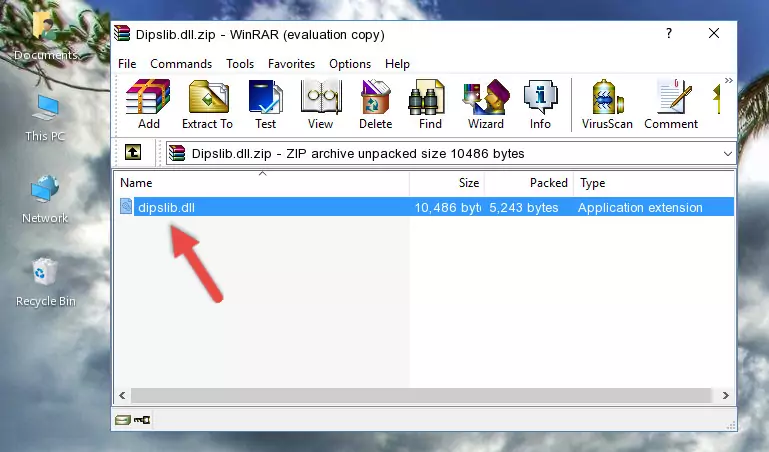Open the Commands menu
The image size is (769, 452).
pos(181,64)
